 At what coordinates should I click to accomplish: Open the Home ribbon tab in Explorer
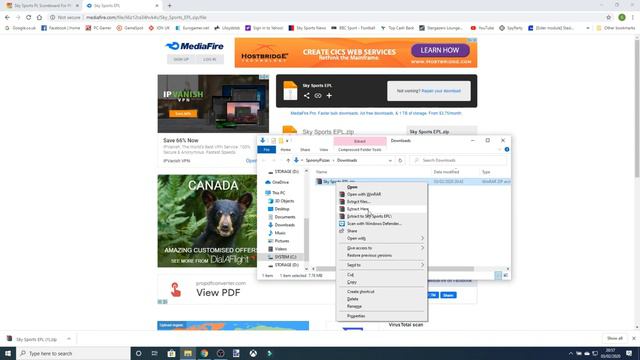[x=285, y=150]
